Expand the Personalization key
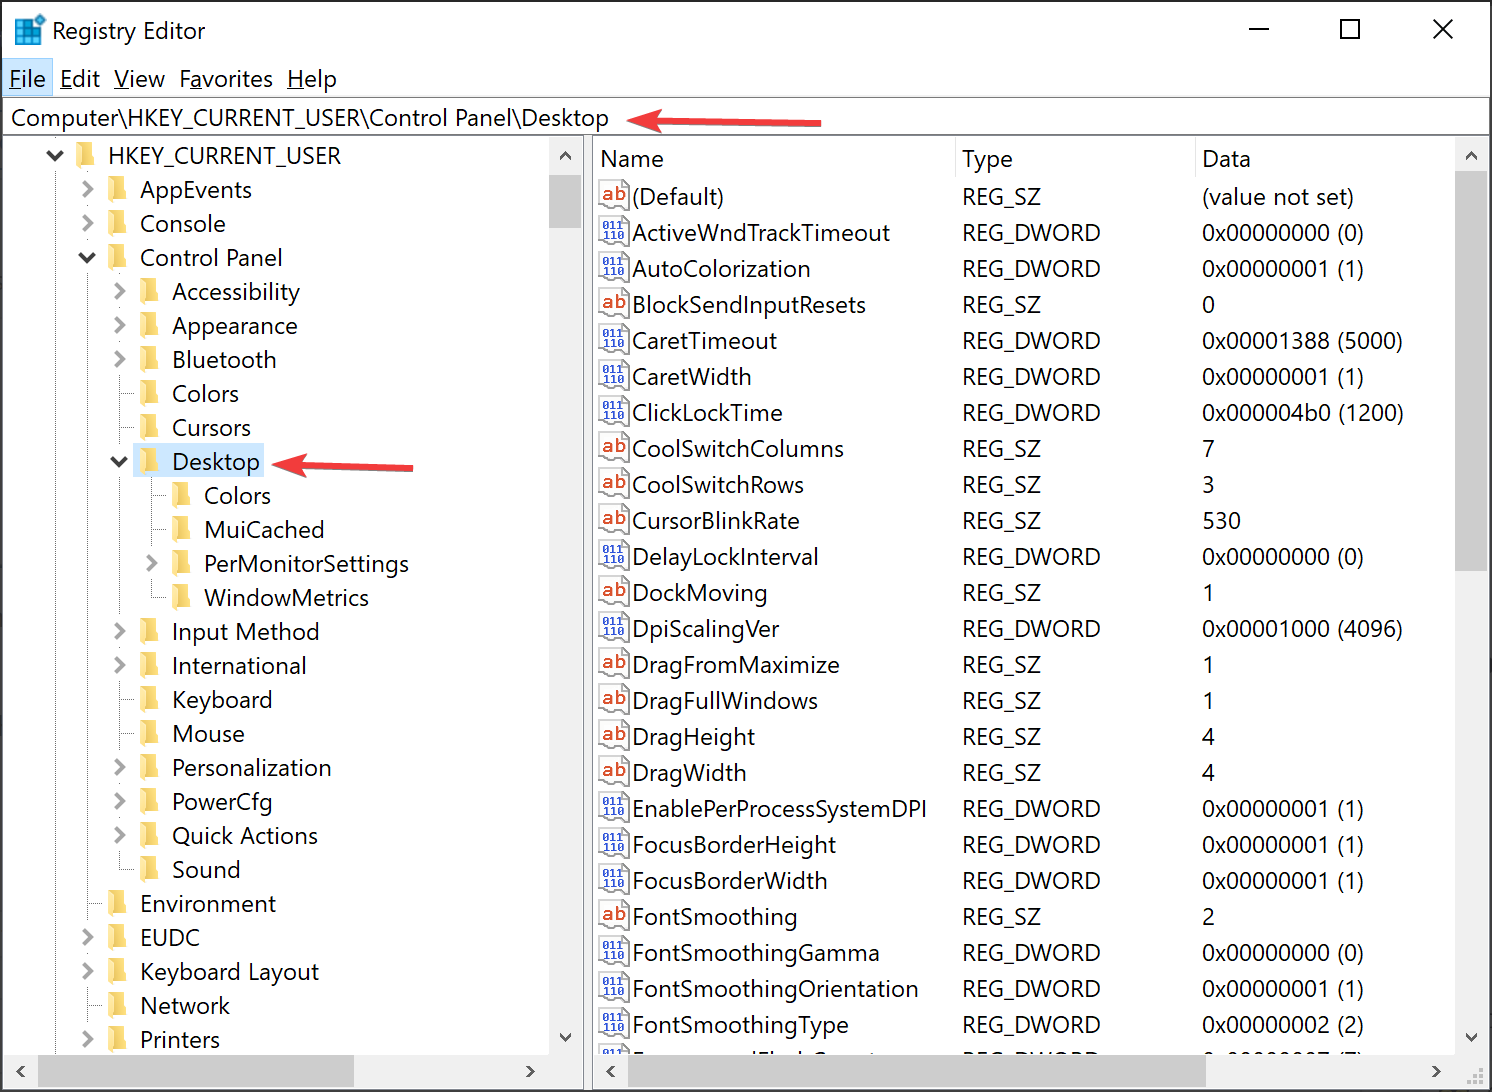The width and height of the screenshot is (1492, 1092). 120,768
